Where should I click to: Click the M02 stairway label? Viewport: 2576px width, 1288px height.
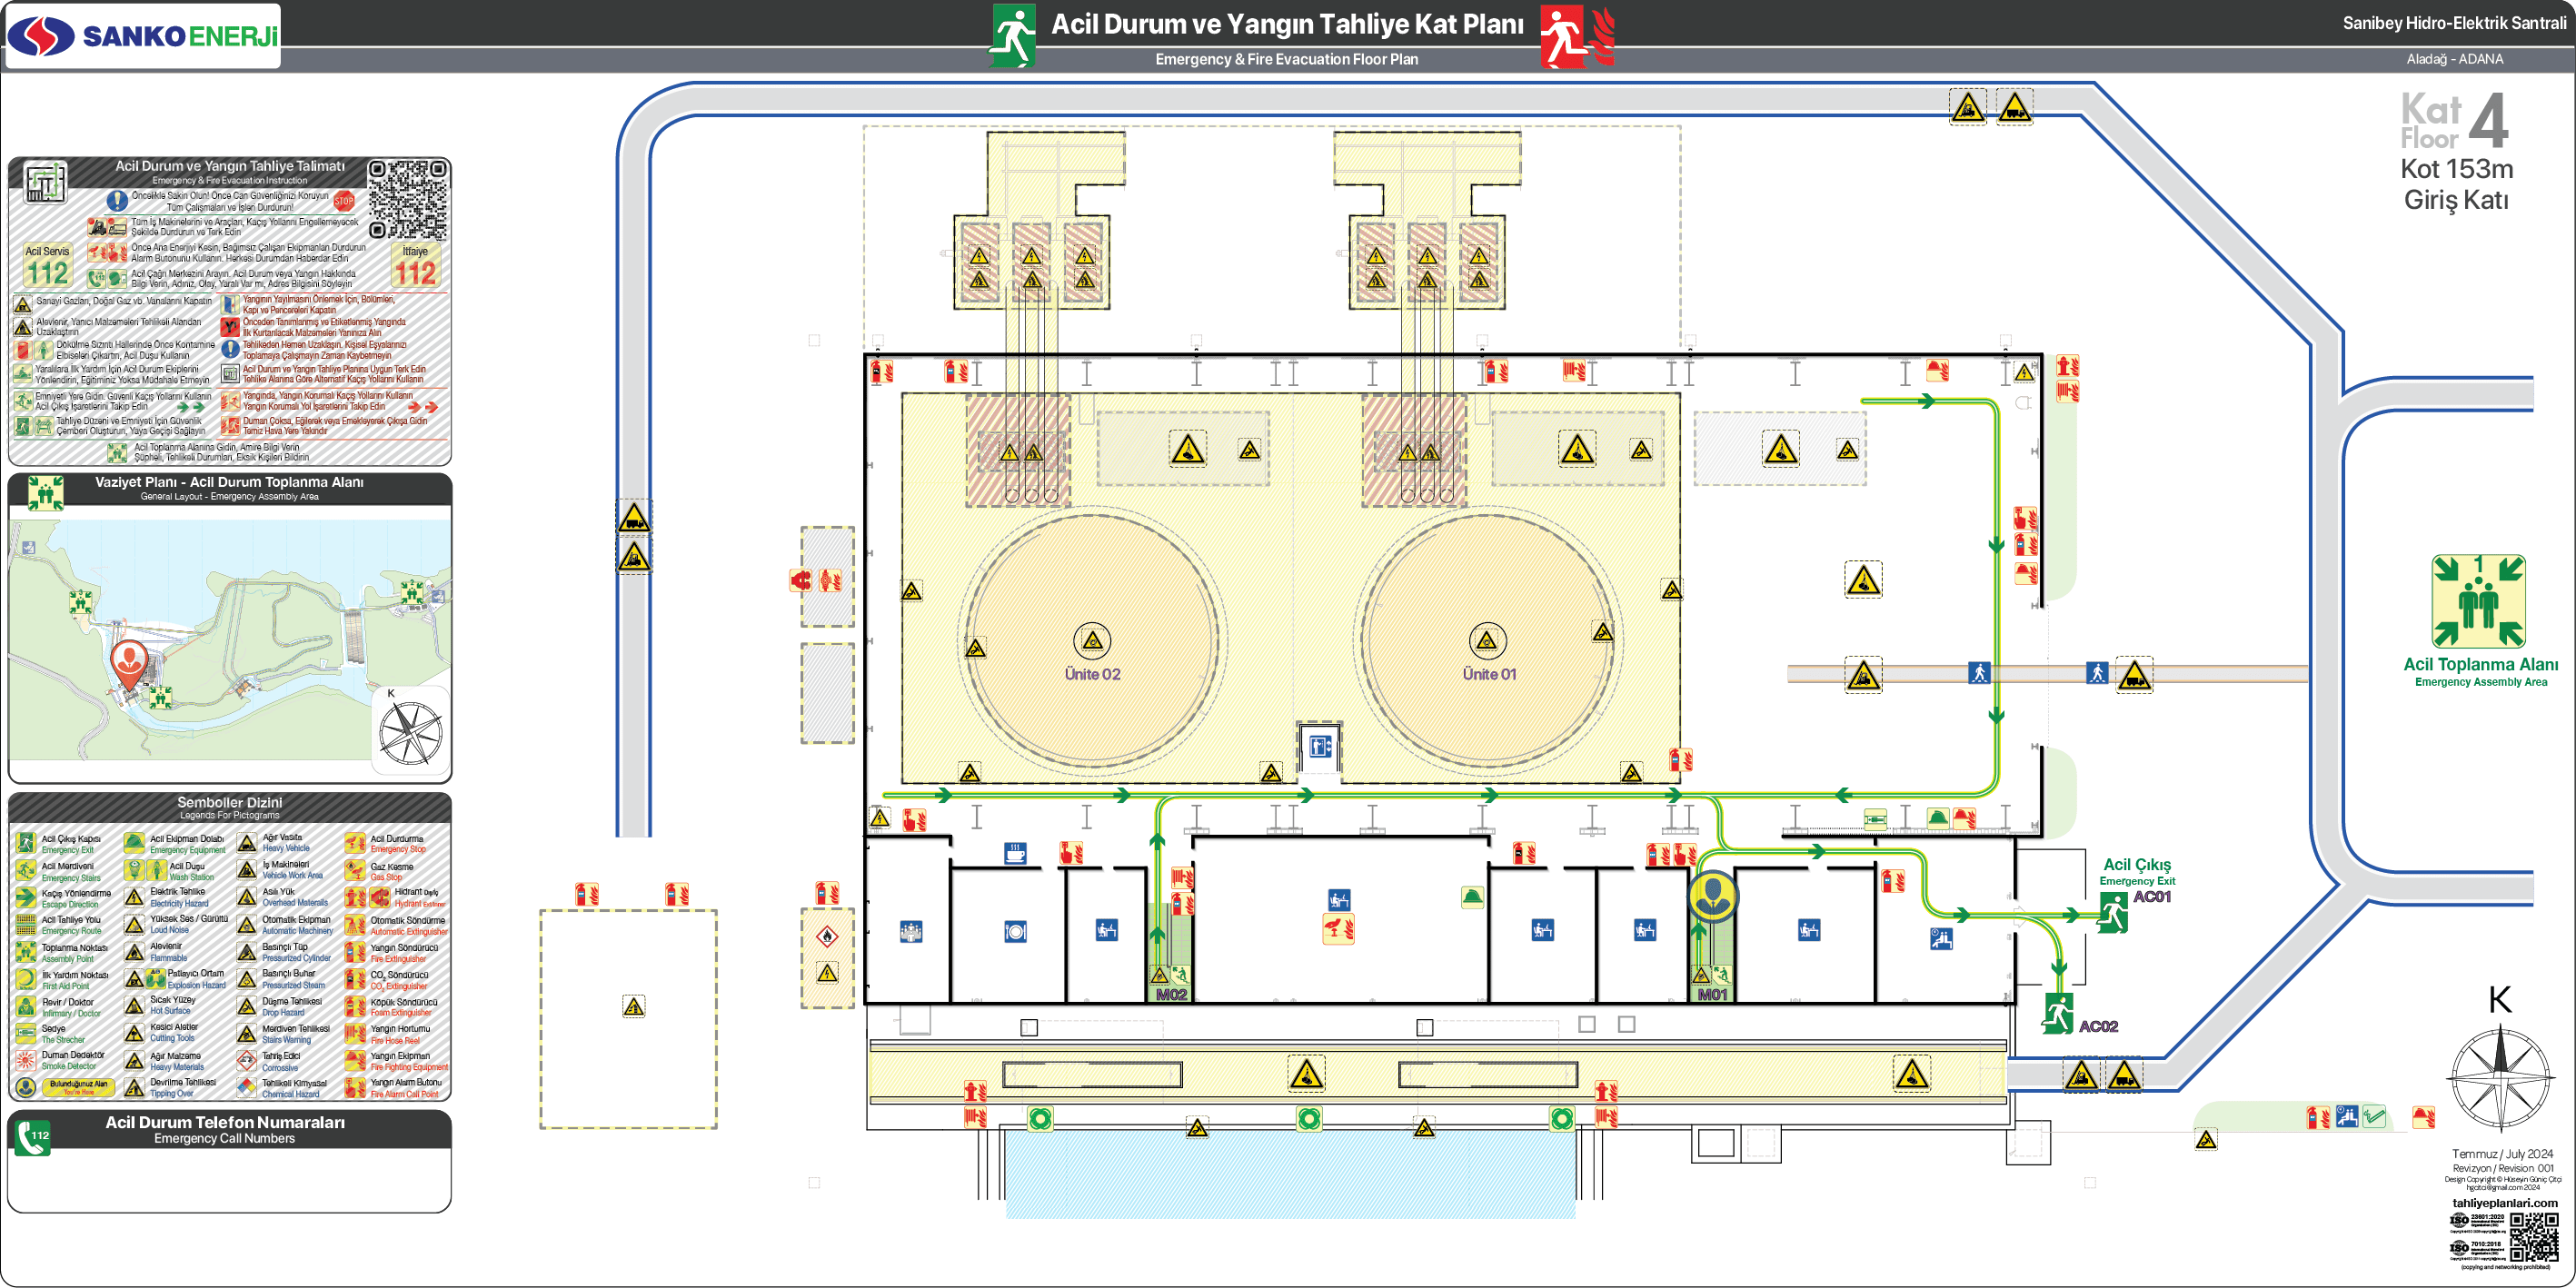(x=1171, y=995)
